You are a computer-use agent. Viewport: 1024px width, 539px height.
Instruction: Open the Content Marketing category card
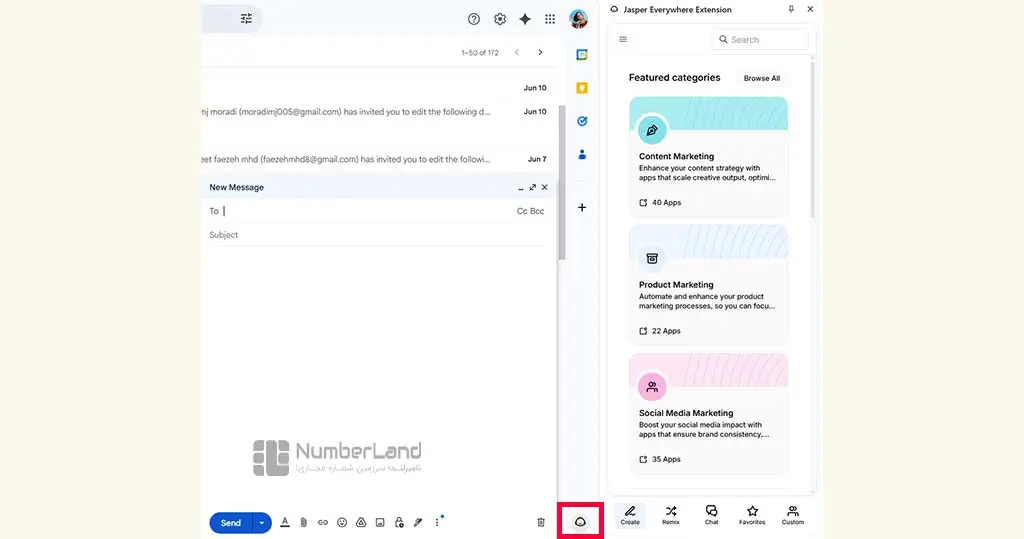pyautogui.click(x=709, y=157)
